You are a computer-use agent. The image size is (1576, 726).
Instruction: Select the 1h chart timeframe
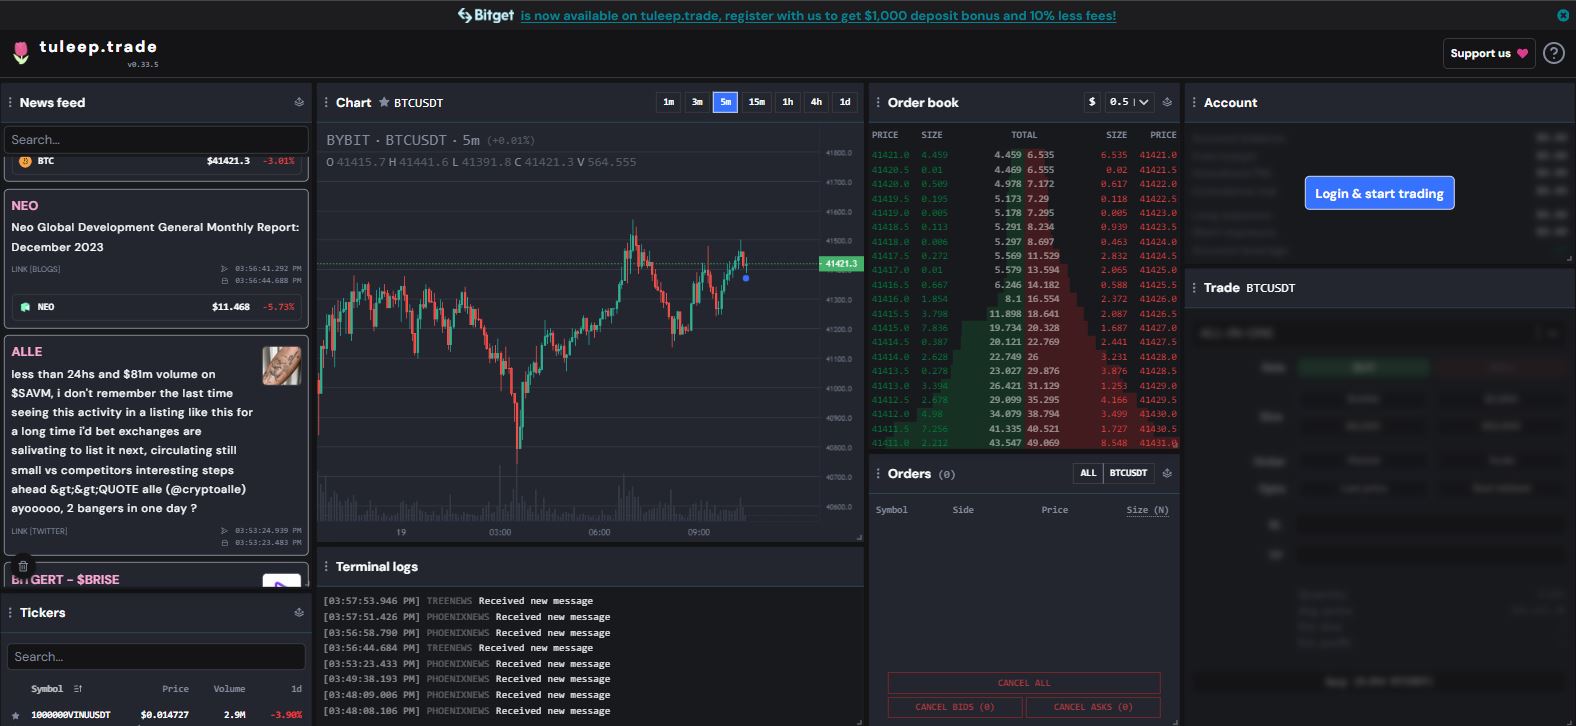788,102
